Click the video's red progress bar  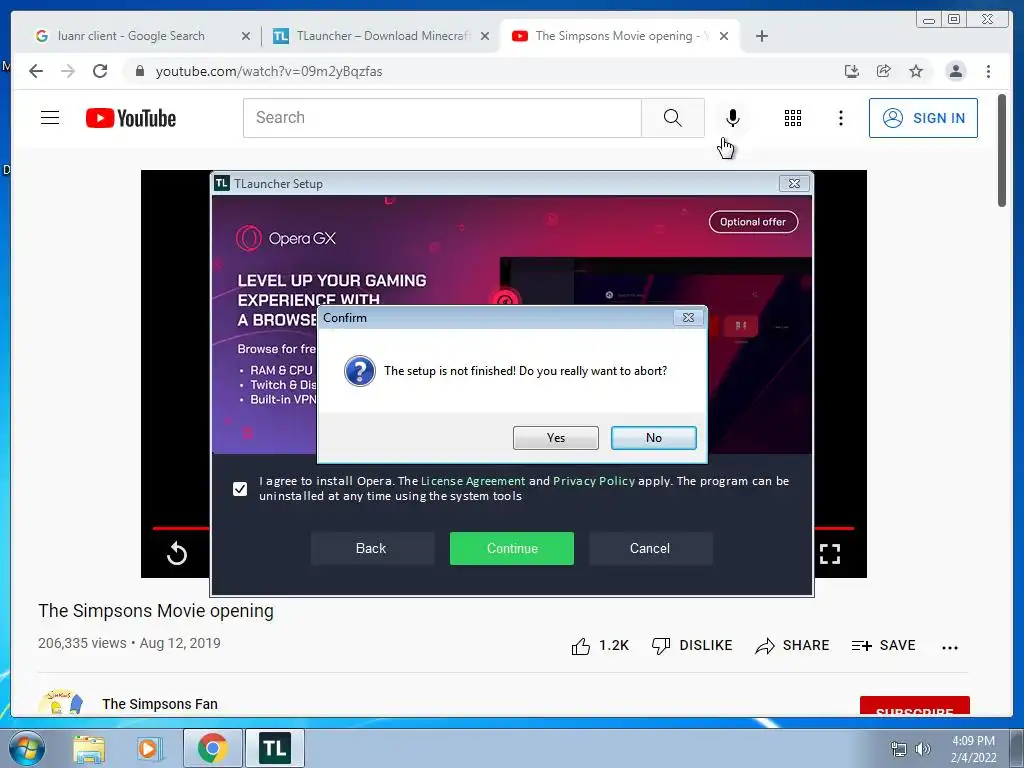coord(181,528)
